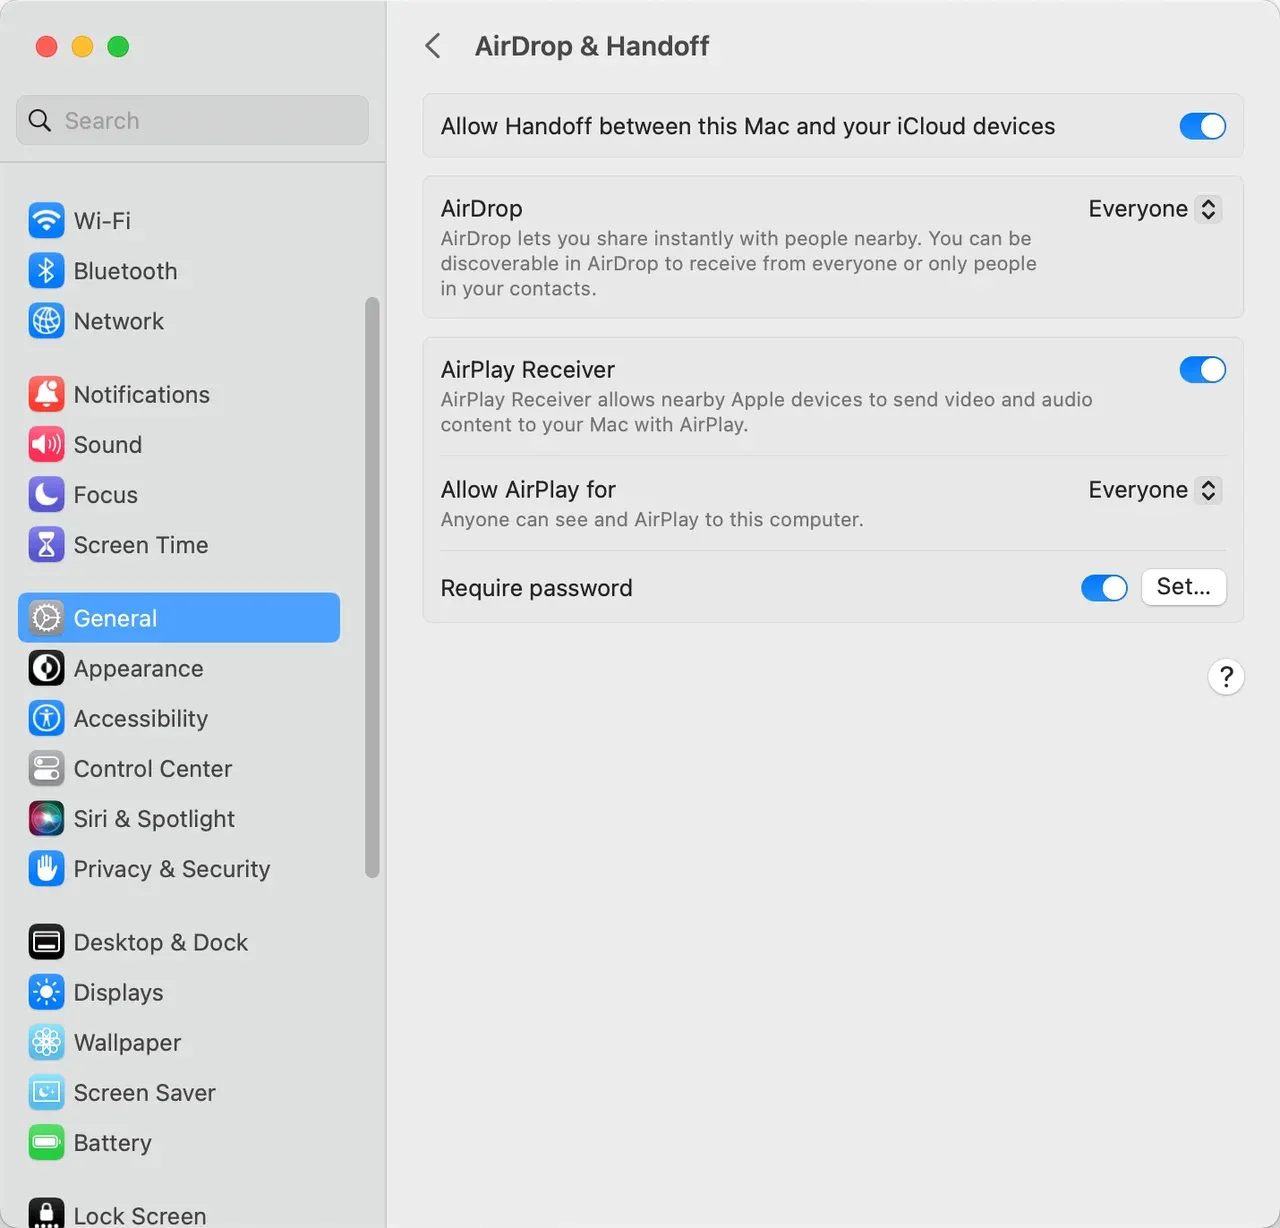Open the Displays sun icon

click(x=46, y=992)
